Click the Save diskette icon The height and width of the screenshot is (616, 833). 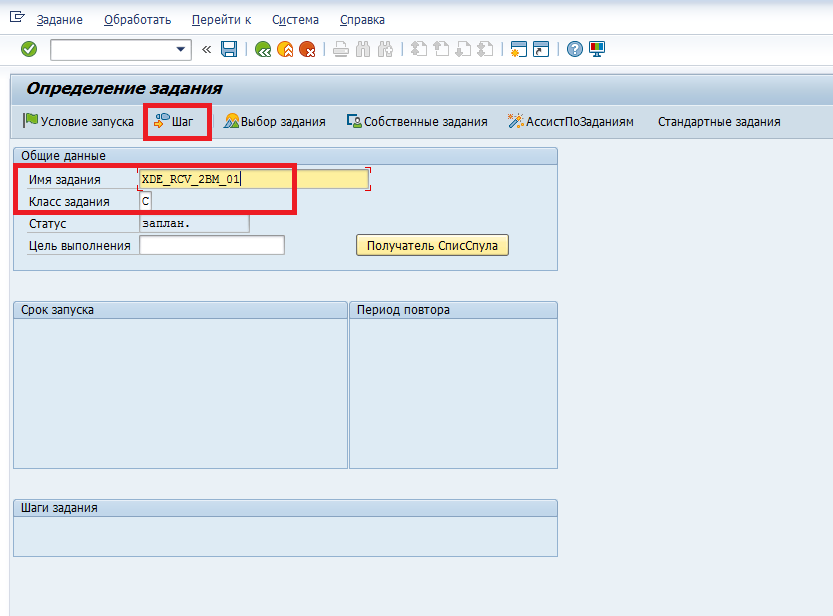pyautogui.click(x=229, y=49)
